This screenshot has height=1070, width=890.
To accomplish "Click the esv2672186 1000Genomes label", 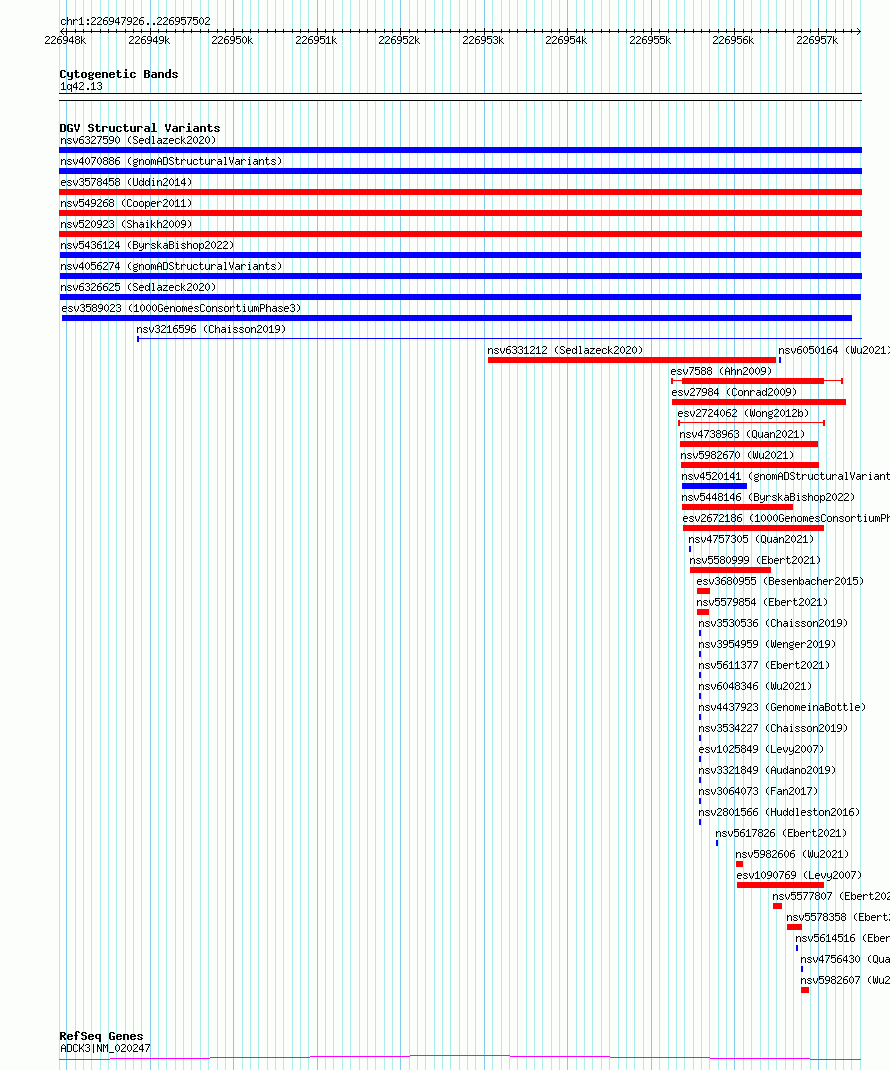I will click(x=786, y=519).
